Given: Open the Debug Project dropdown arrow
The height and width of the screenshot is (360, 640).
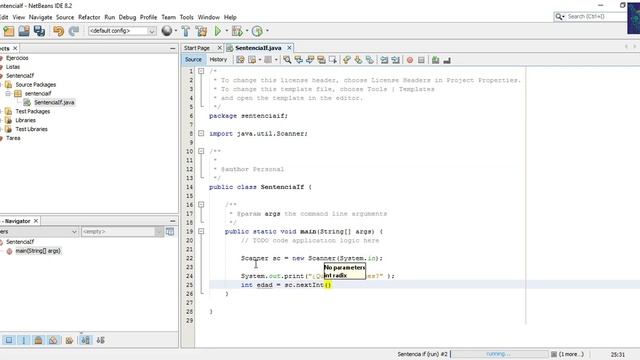Looking at the screenshot, I should click(247, 31).
